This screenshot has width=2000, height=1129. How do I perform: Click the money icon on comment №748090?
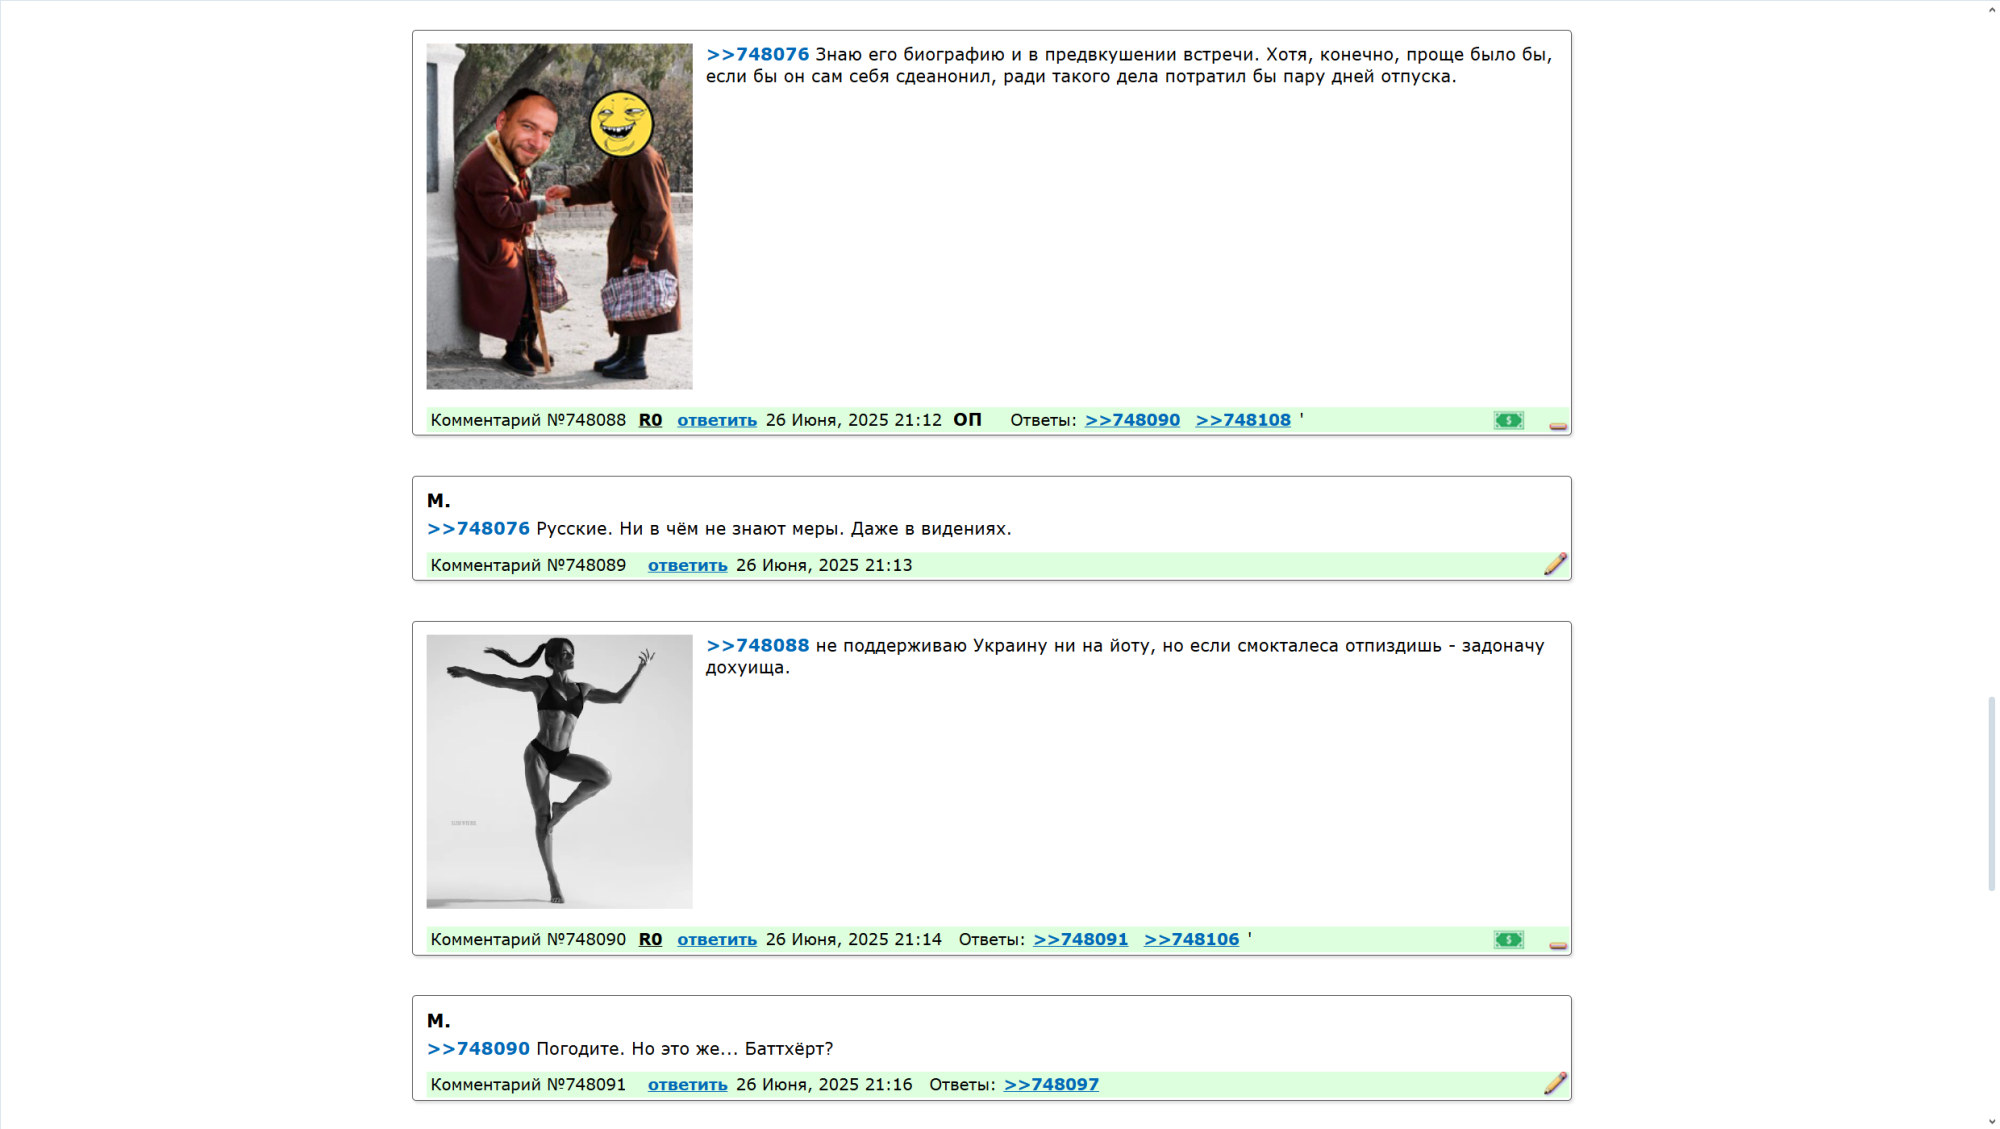[x=1508, y=939]
